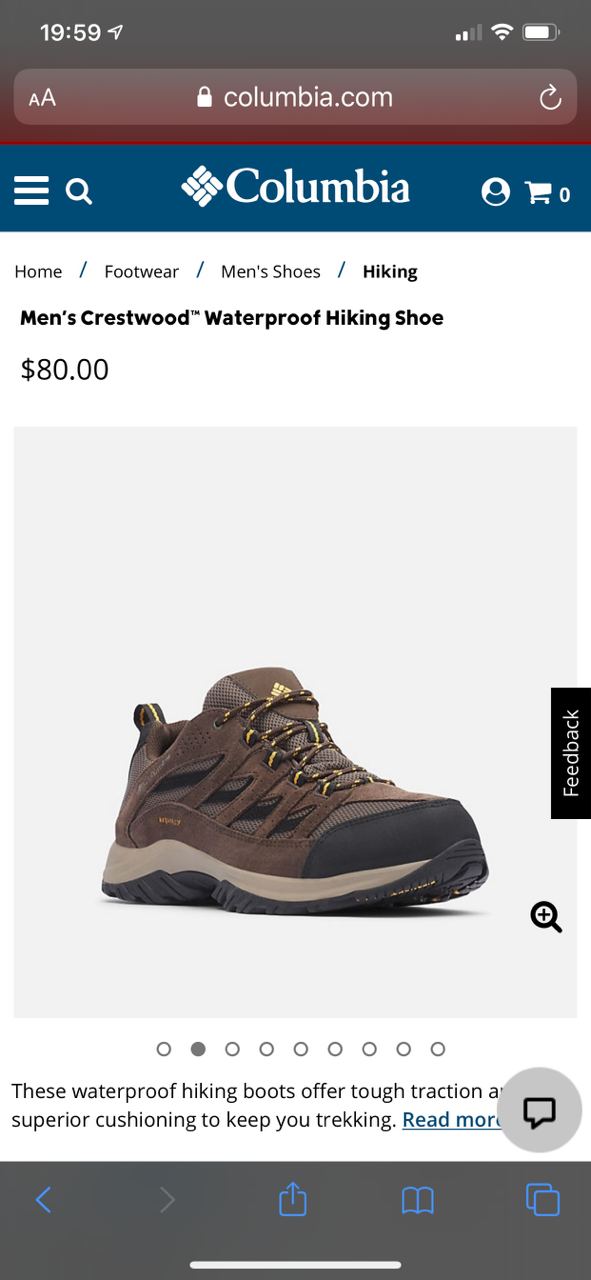The width and height of the screenshot is (591, 1280).
Task: Reload the page in Safari
Action: pyautogui.click(x=550, y=97)
